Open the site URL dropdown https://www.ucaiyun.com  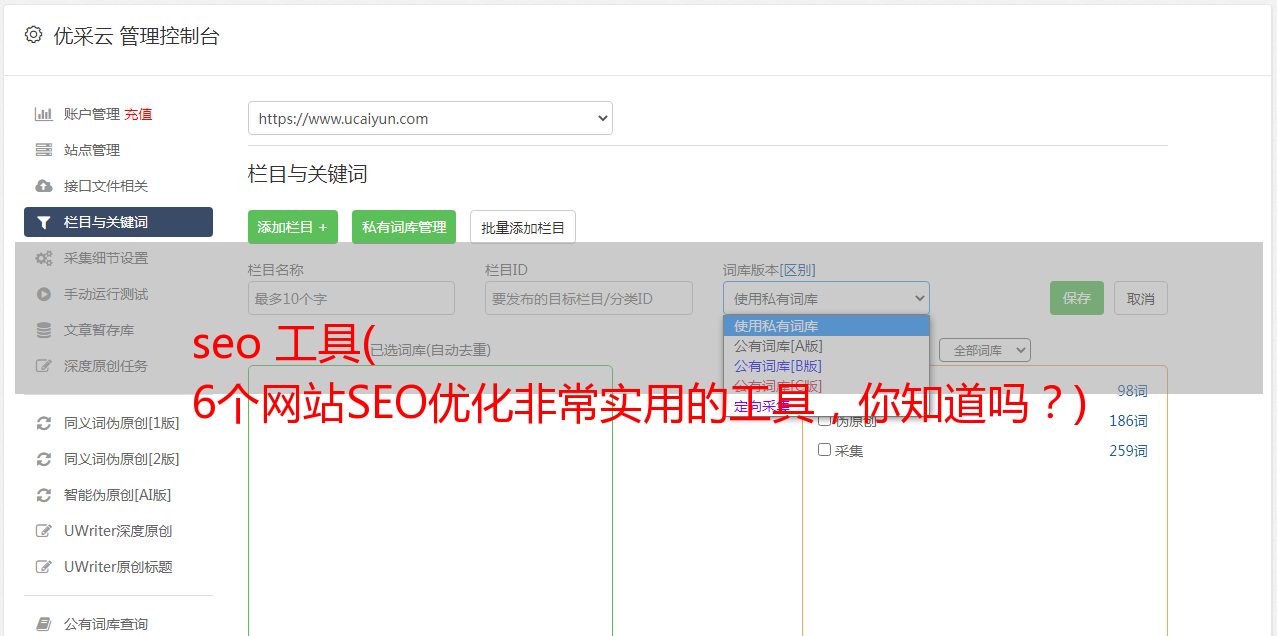coord(430,118)
